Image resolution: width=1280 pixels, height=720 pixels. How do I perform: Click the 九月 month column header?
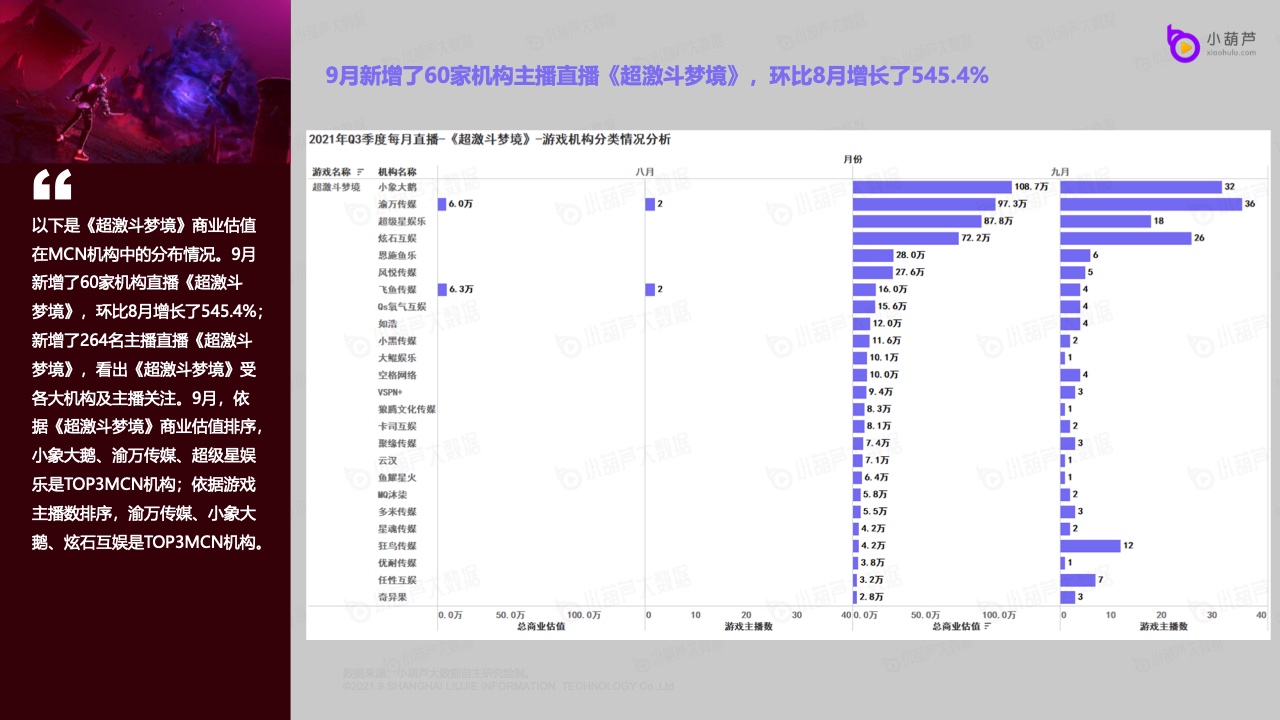[x=1060, y=172]
